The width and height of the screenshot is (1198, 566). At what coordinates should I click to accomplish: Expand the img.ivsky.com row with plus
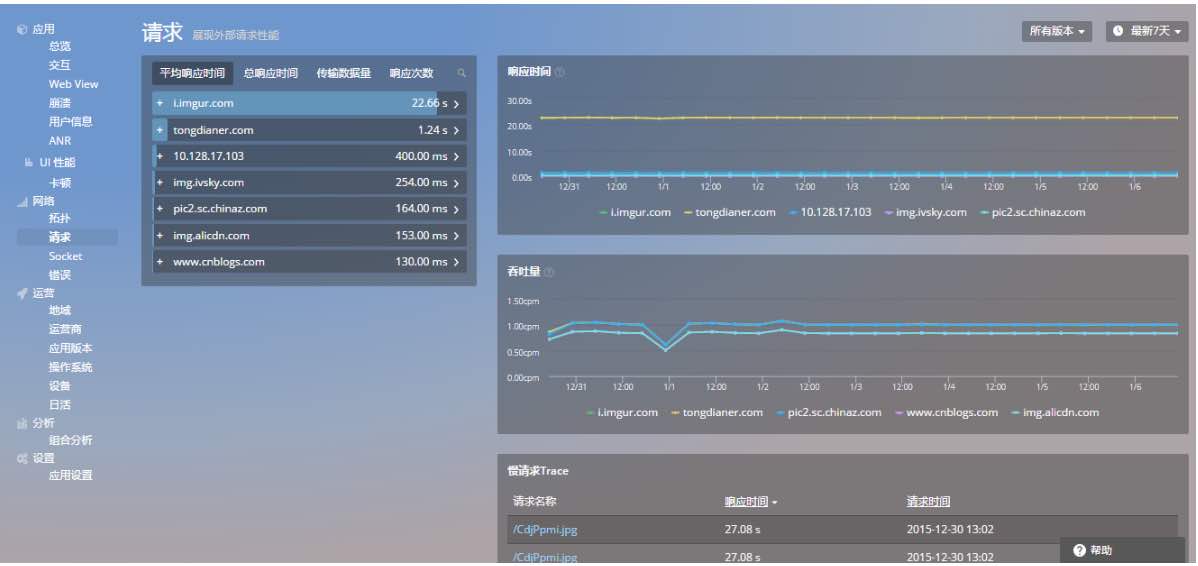160,183
